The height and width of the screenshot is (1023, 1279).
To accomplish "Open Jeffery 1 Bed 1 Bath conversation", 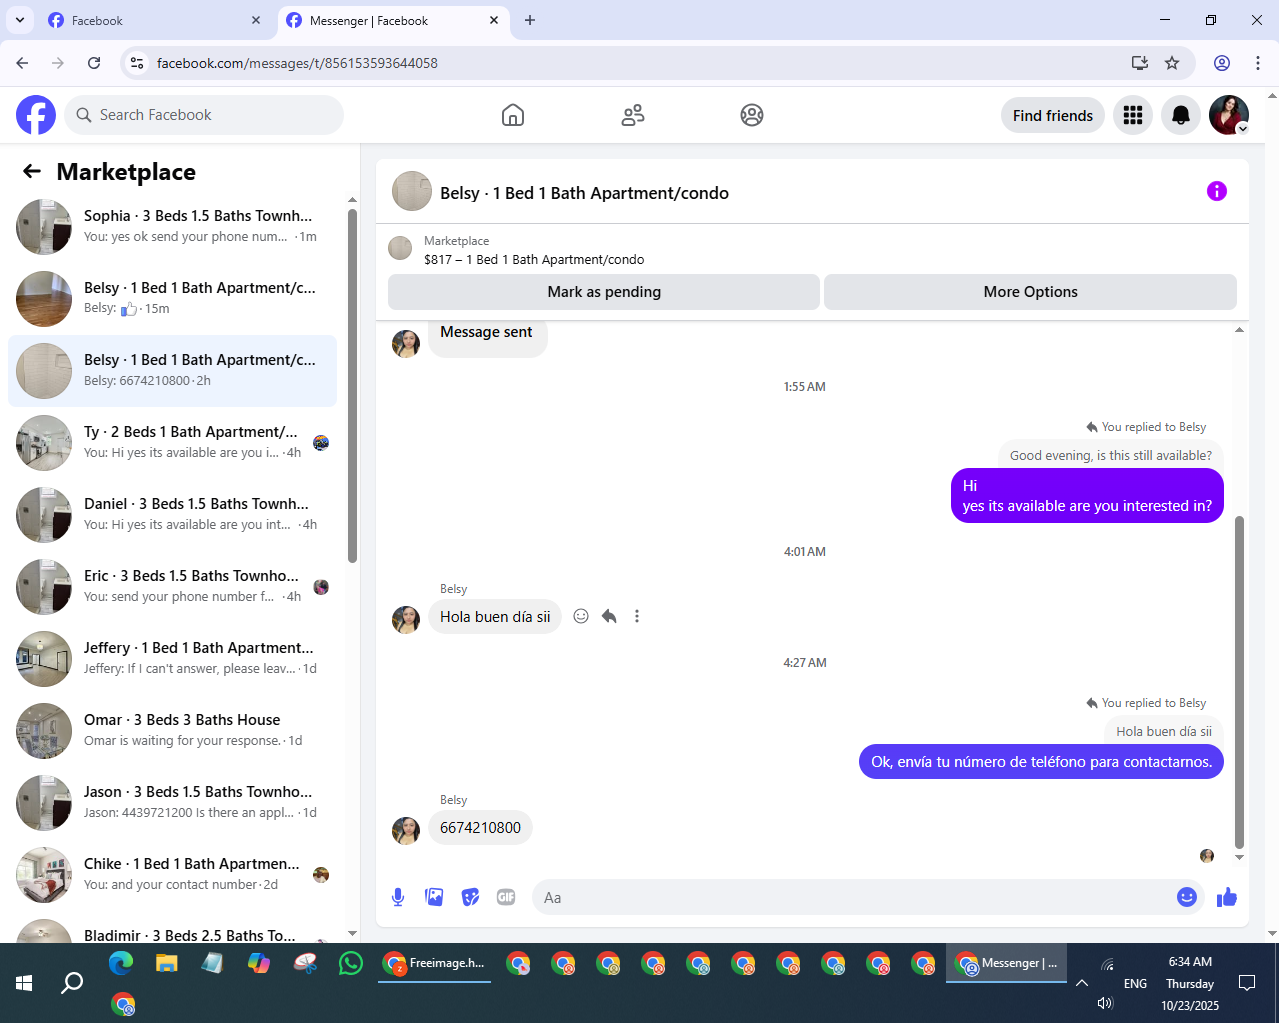I will click(172, 659).
